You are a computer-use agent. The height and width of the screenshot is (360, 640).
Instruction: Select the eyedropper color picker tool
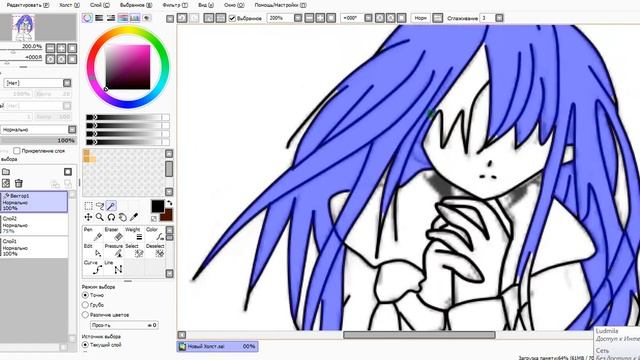coord(134,217)
